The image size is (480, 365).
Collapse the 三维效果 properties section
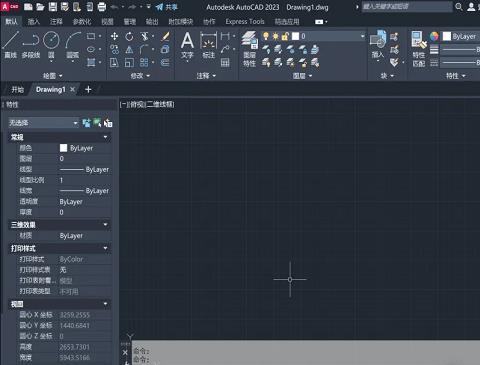click(105, 224)
